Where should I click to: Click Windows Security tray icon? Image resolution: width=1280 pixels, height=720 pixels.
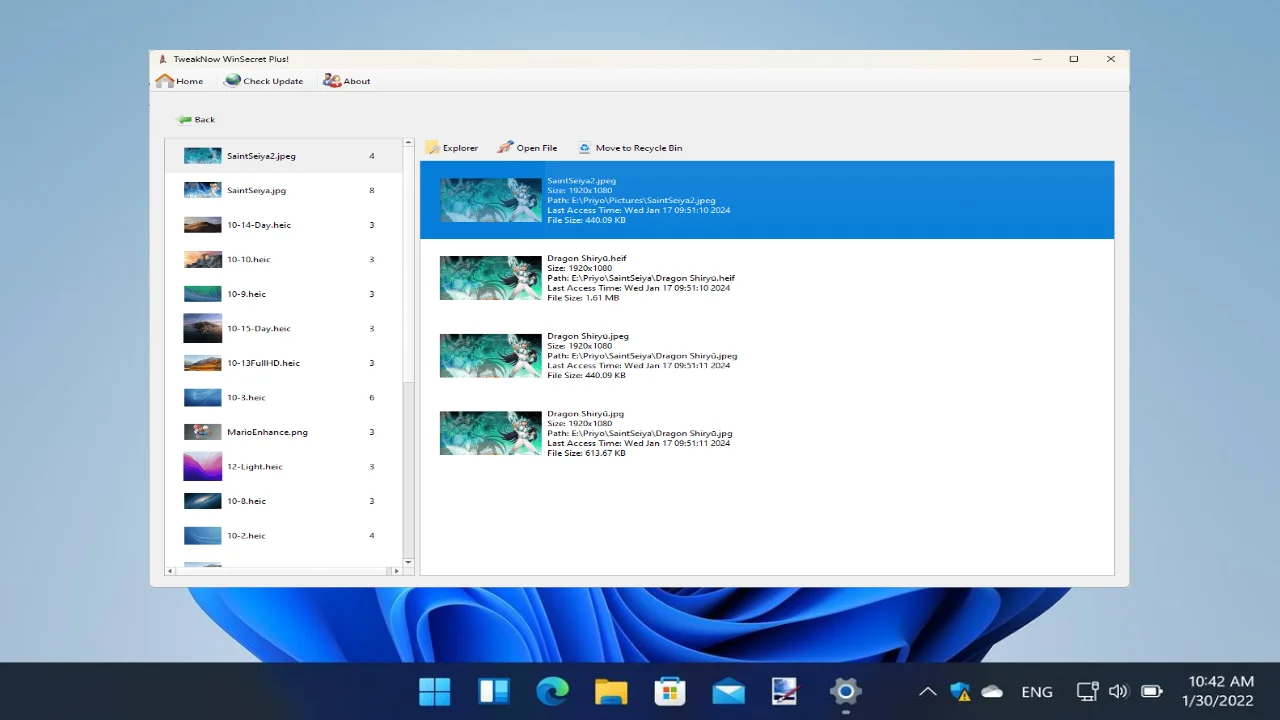(960, 691)
